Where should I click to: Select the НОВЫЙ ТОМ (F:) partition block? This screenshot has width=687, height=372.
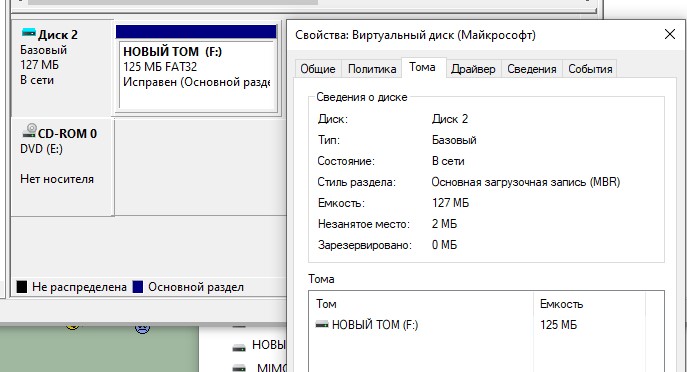pos(196,68)
